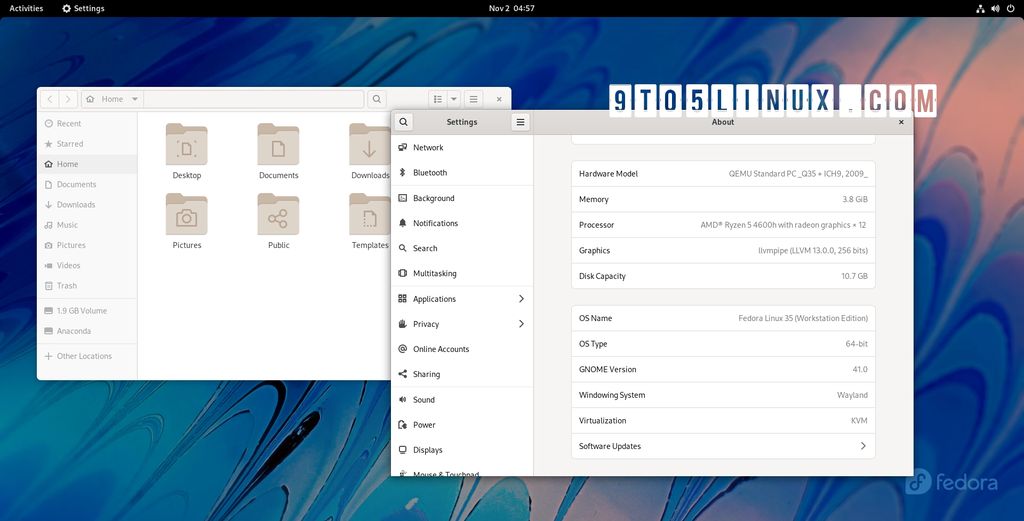Click the OS Name Fedora Linux row
The image size is (1024, 521).
pos(723,319)
